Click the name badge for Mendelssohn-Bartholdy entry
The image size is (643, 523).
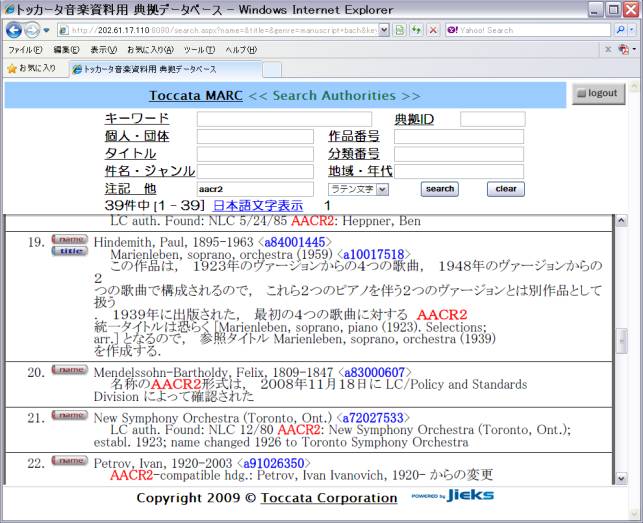(x=69, y=370)
